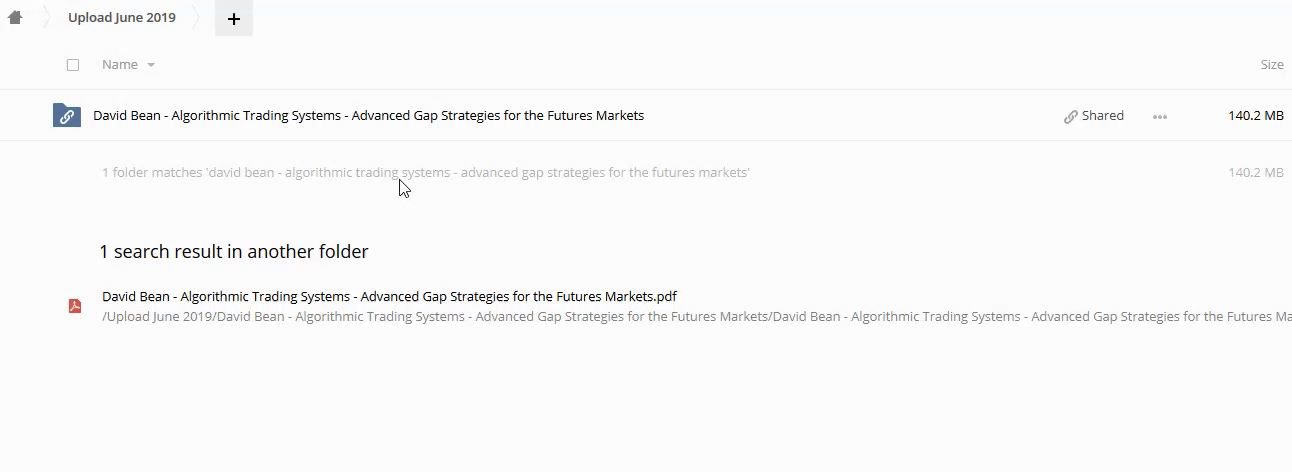This screenshot has width=1292, height=472.
Task: Click the Shared label on the folder row
Action: point(1102,116)
